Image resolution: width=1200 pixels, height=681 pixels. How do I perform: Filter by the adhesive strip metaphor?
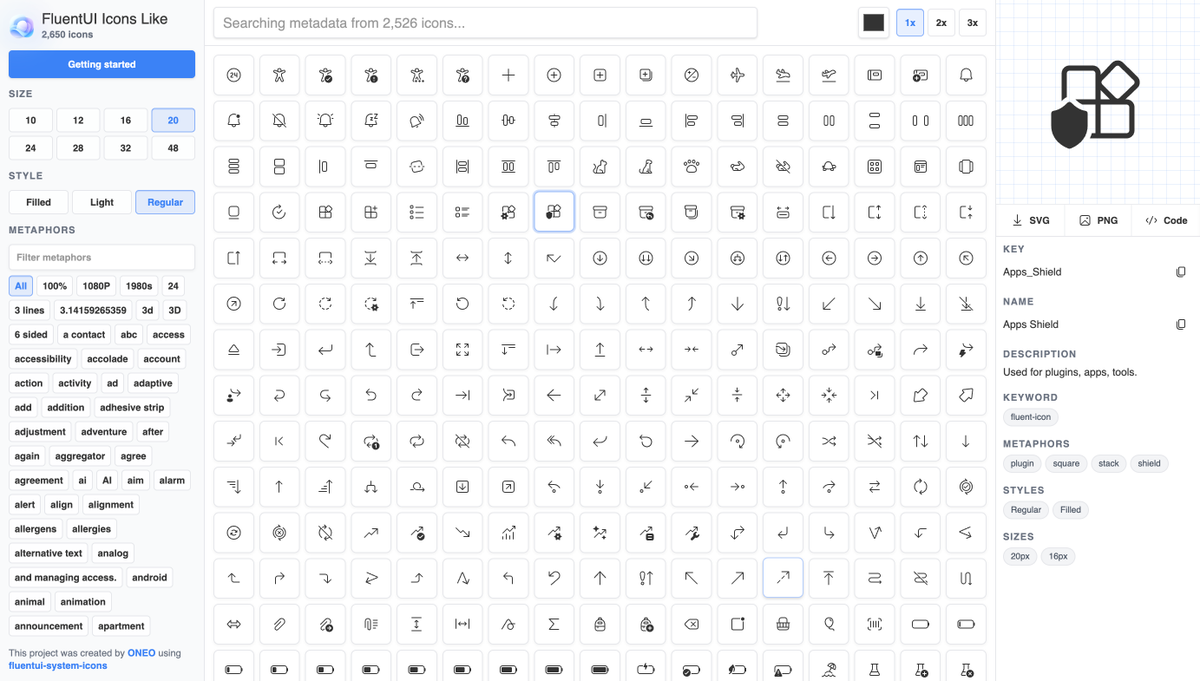click(x=132, y=408)
